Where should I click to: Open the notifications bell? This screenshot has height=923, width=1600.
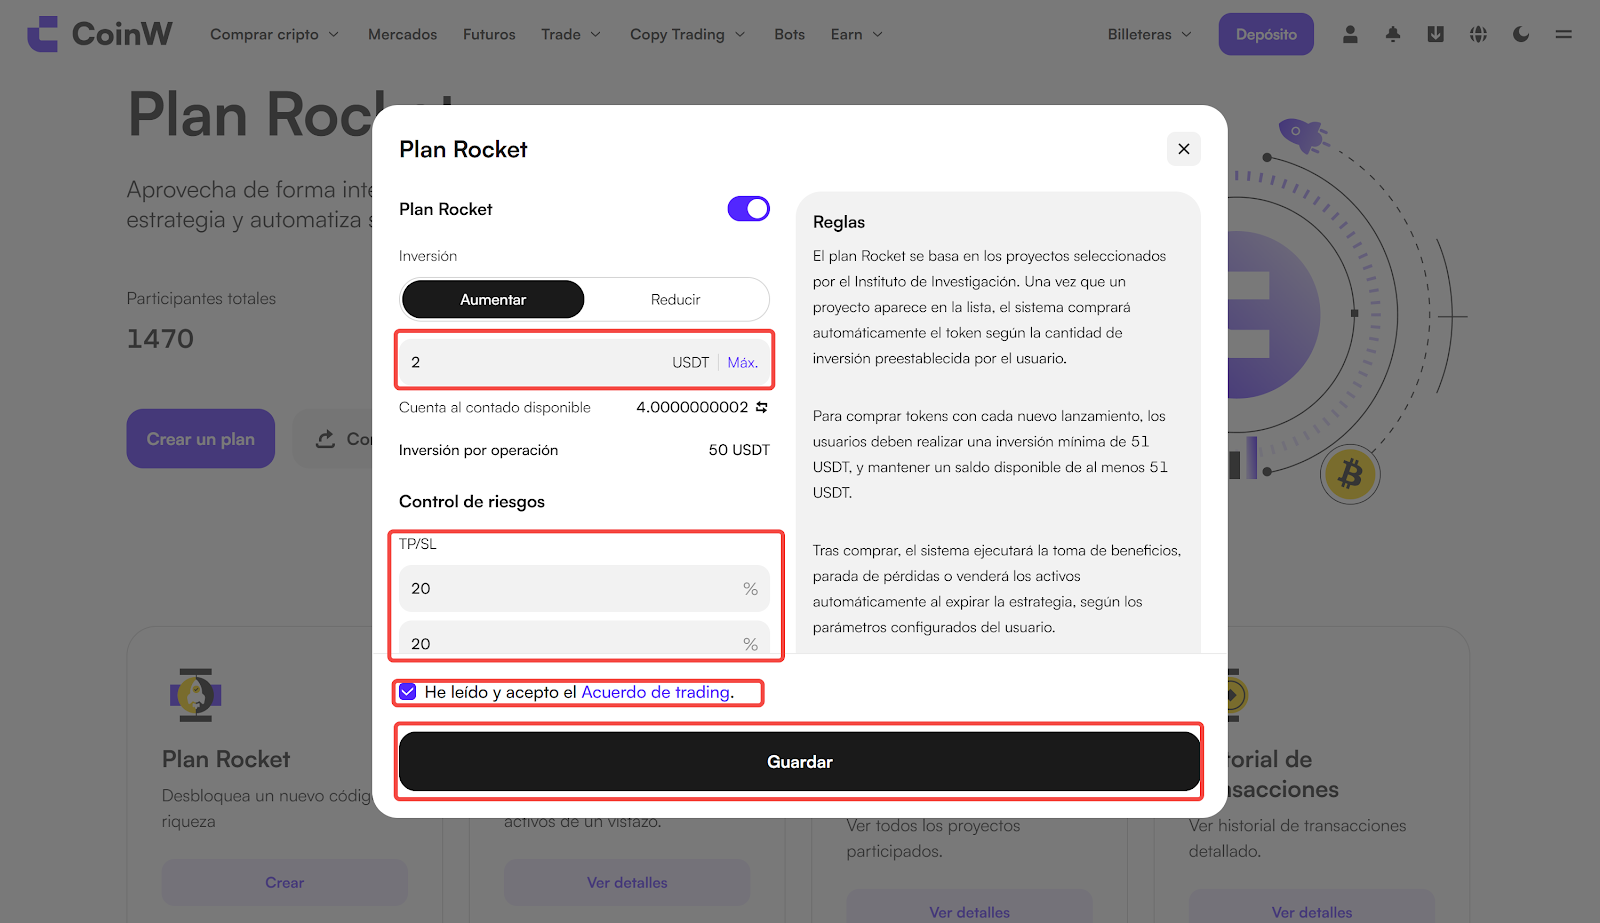pyautogui.click(x=1393, y=34)
